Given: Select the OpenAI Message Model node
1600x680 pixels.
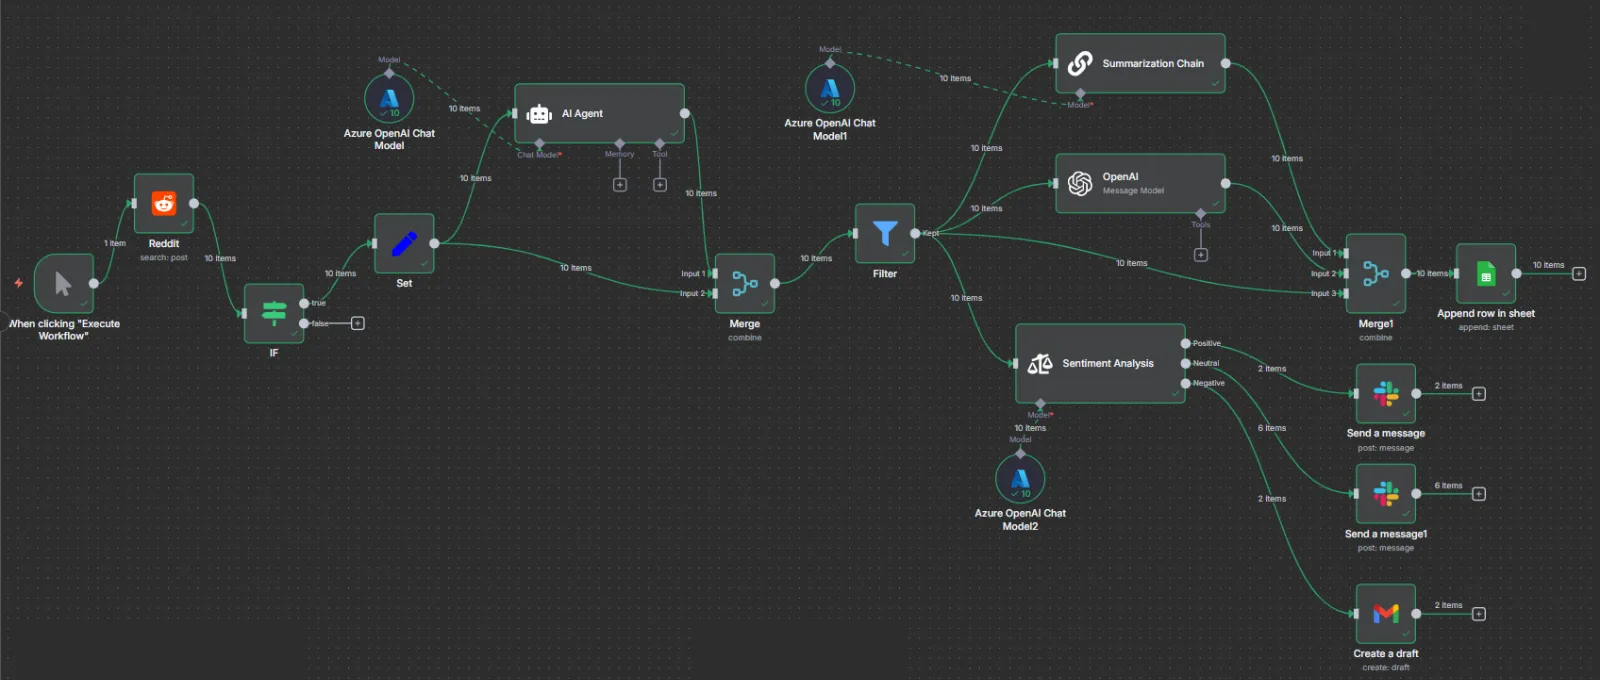Looking at the screenshot, I should (x=1140, y=183).
